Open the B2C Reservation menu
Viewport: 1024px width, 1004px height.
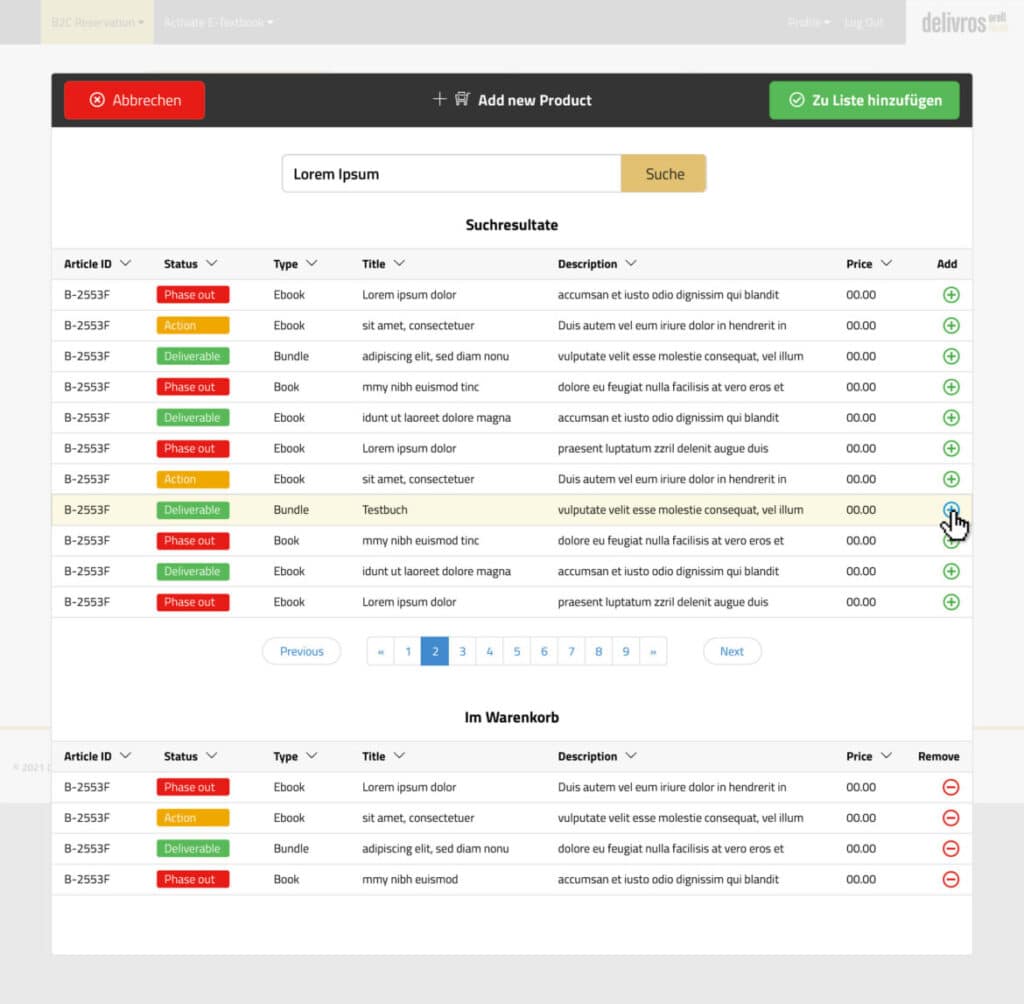pyautogui.click(x=96, y=22)
